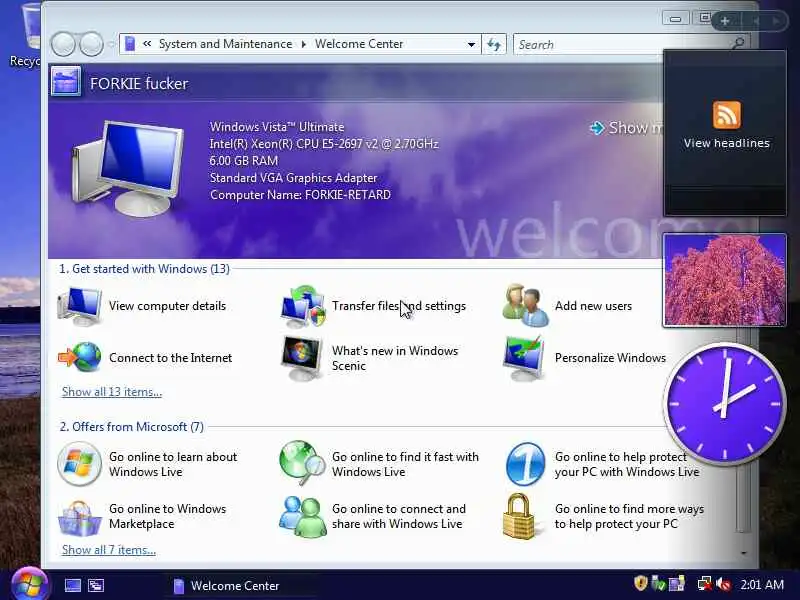Open find it fast with Windows Live icon
Screen dimensions: 800x600
pyautogui.click(x=303, y=463)
